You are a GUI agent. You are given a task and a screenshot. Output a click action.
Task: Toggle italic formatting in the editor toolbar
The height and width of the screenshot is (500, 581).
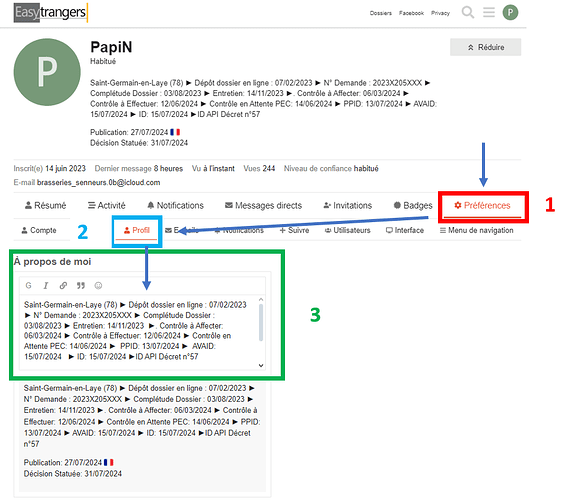click(46, 285)
